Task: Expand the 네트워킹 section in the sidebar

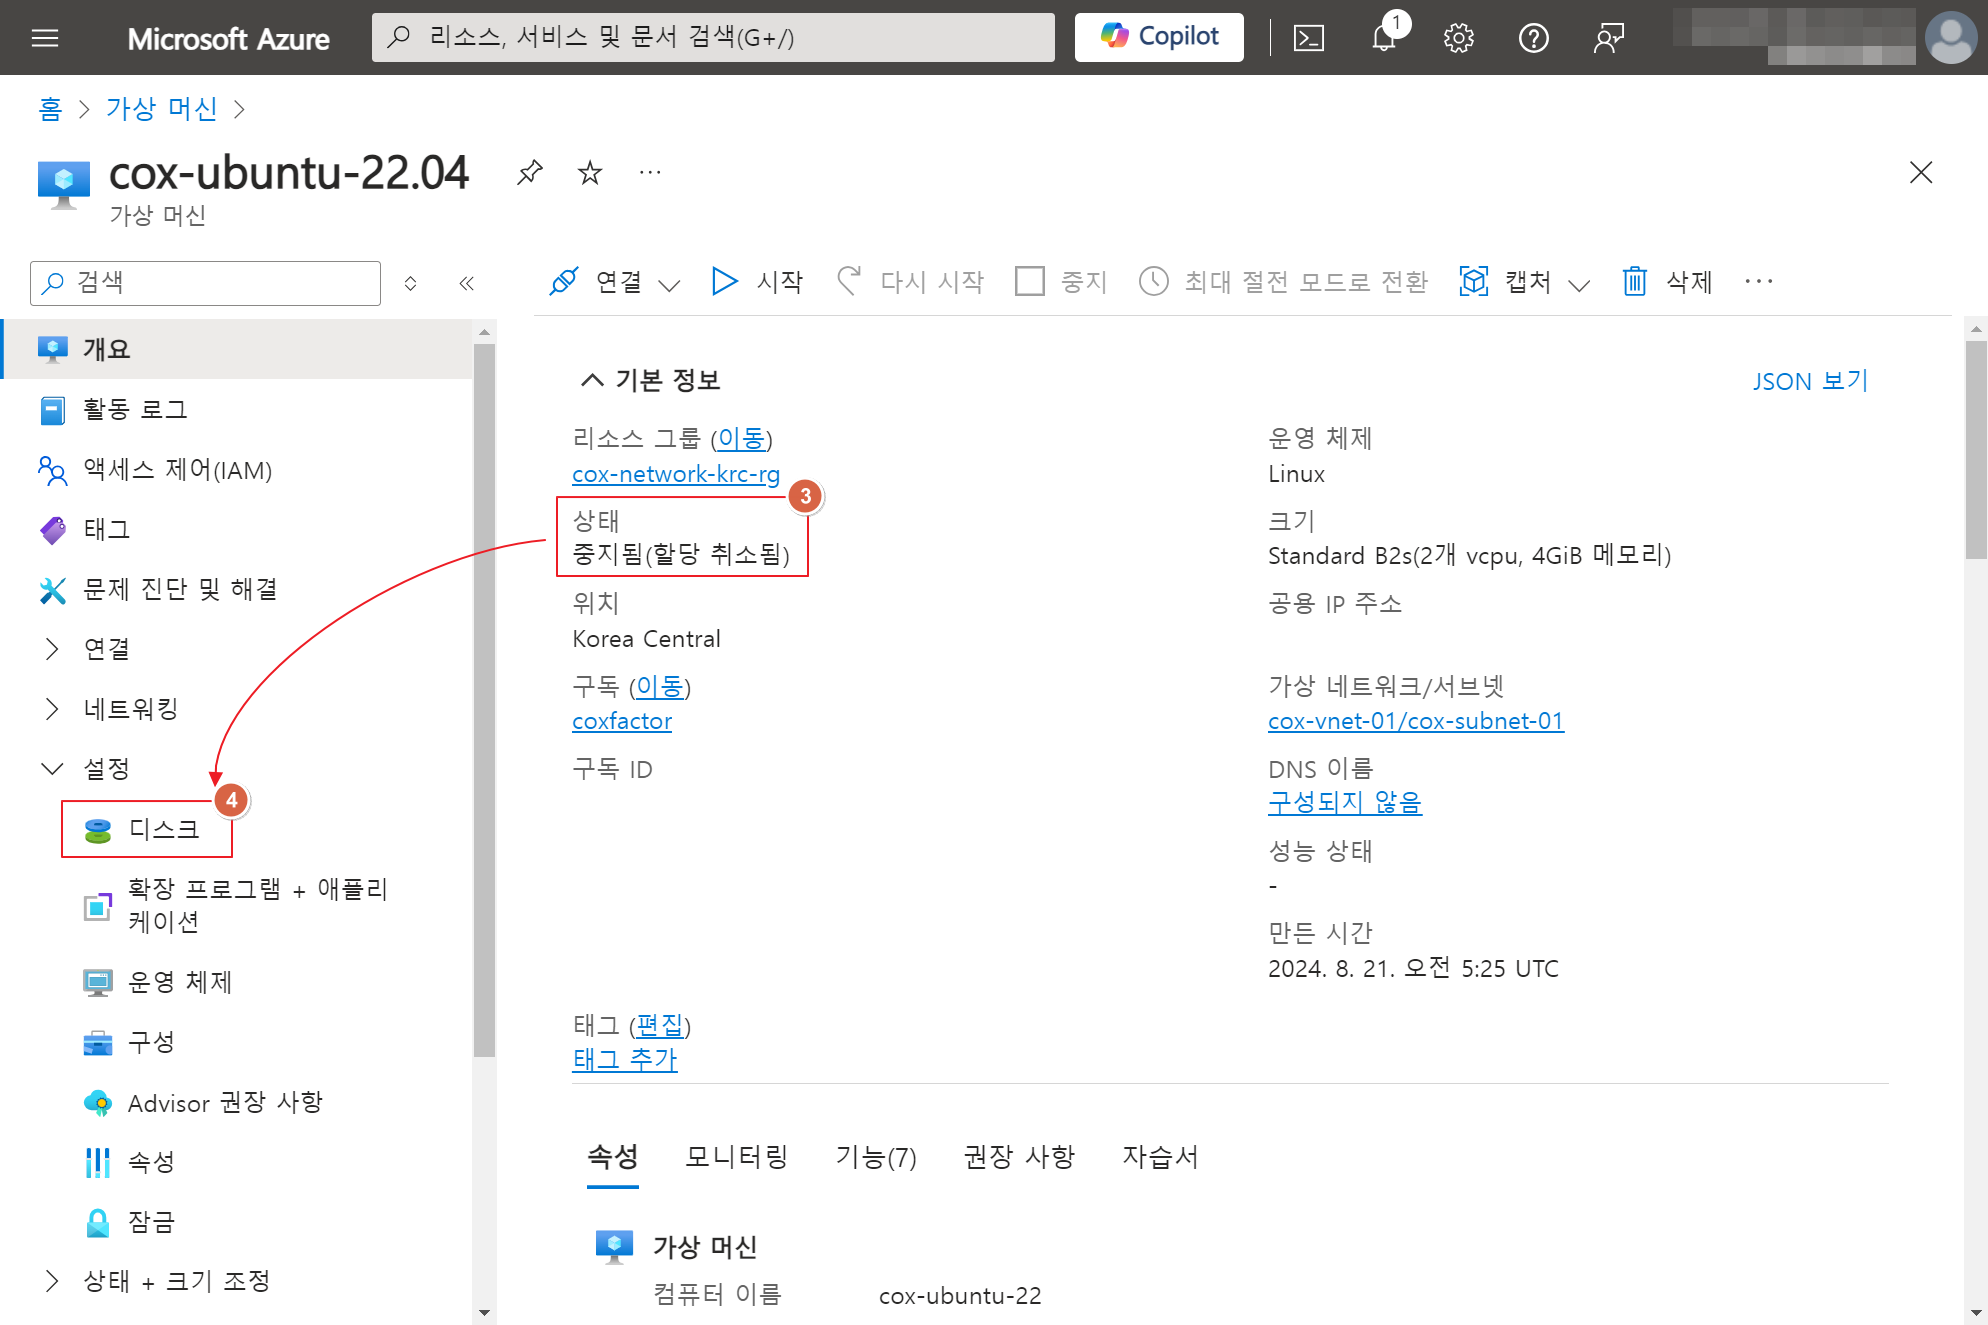Action: (52, 709)
